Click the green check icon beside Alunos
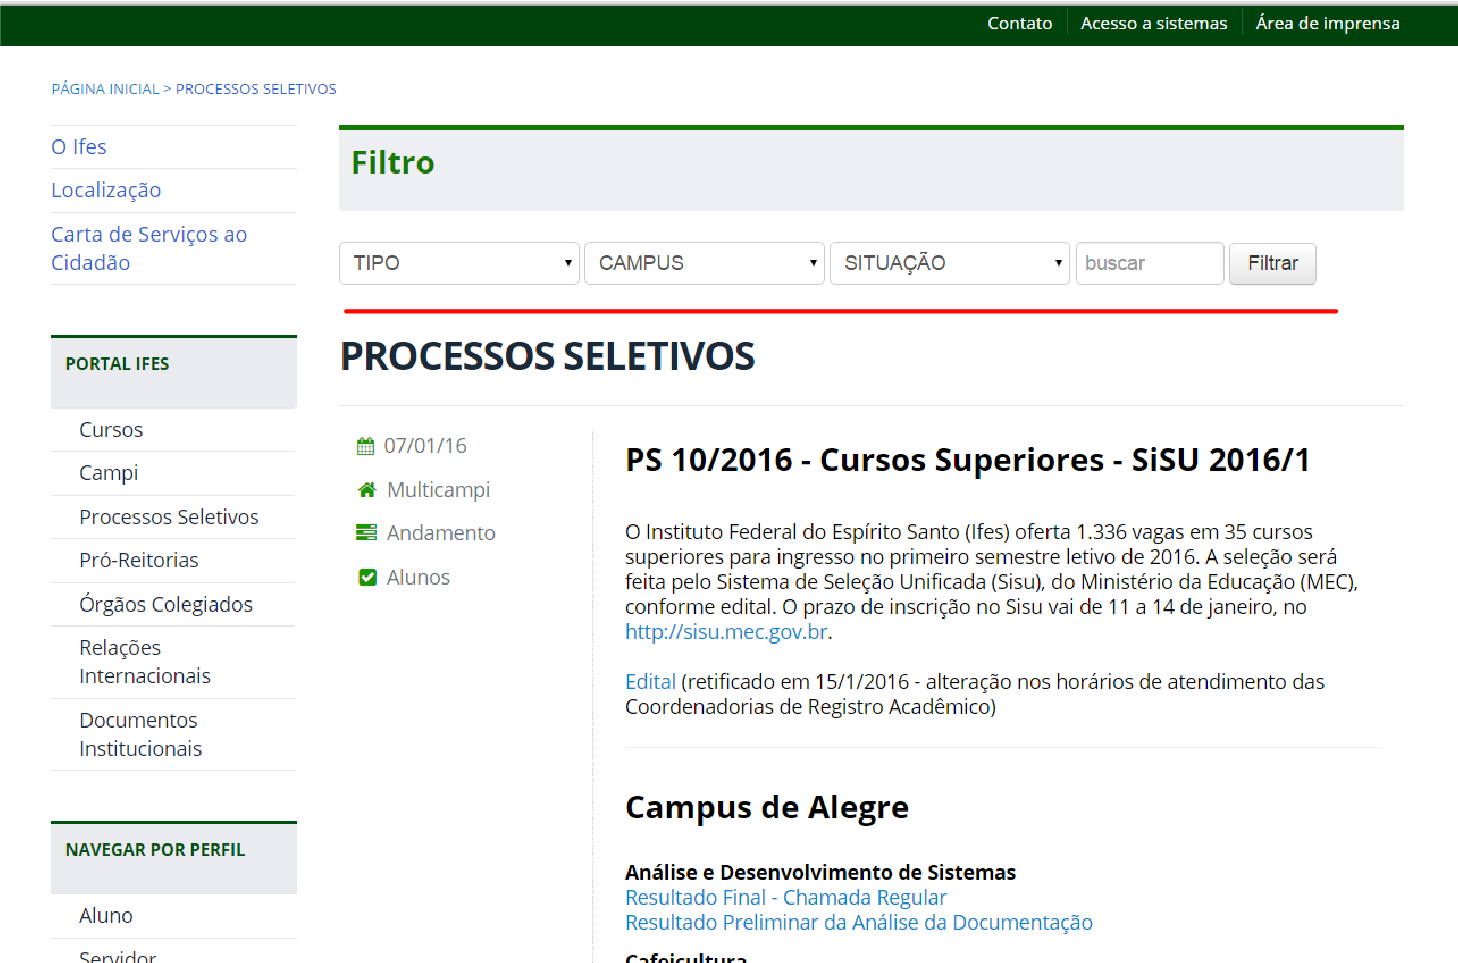The image size is (1458, 963). pos(366,577)
